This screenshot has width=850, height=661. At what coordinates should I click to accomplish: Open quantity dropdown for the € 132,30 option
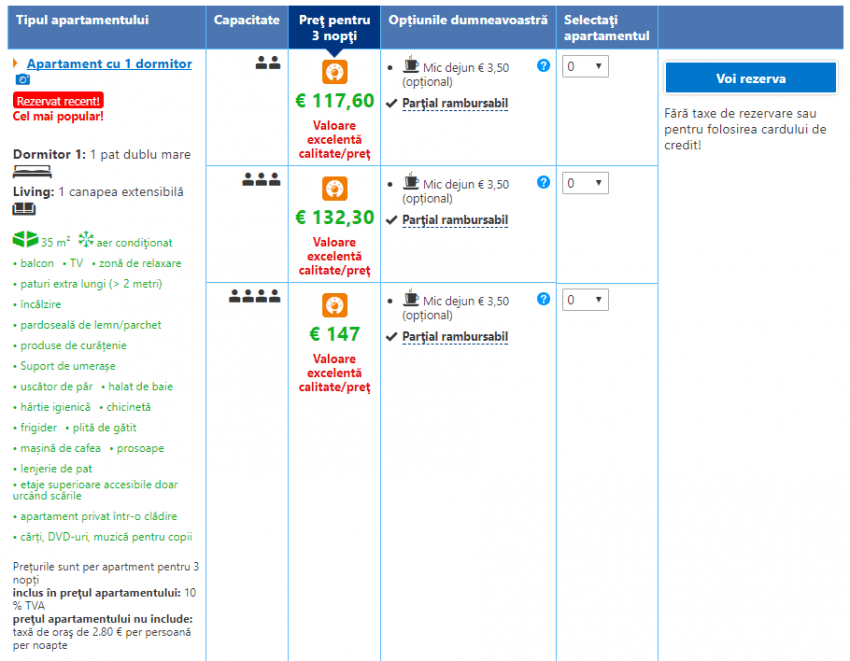click(585, 183)
